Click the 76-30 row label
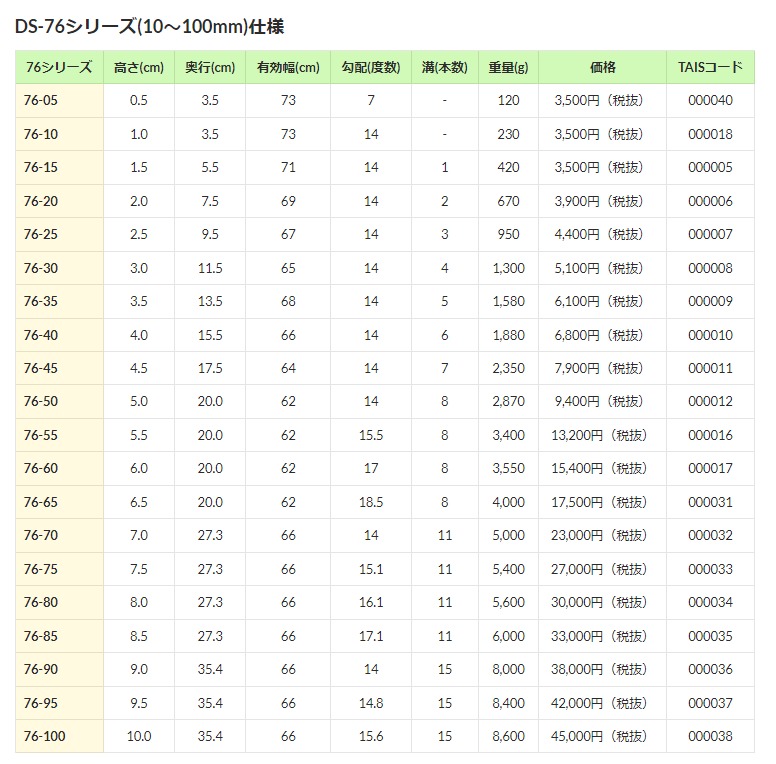 41,268
